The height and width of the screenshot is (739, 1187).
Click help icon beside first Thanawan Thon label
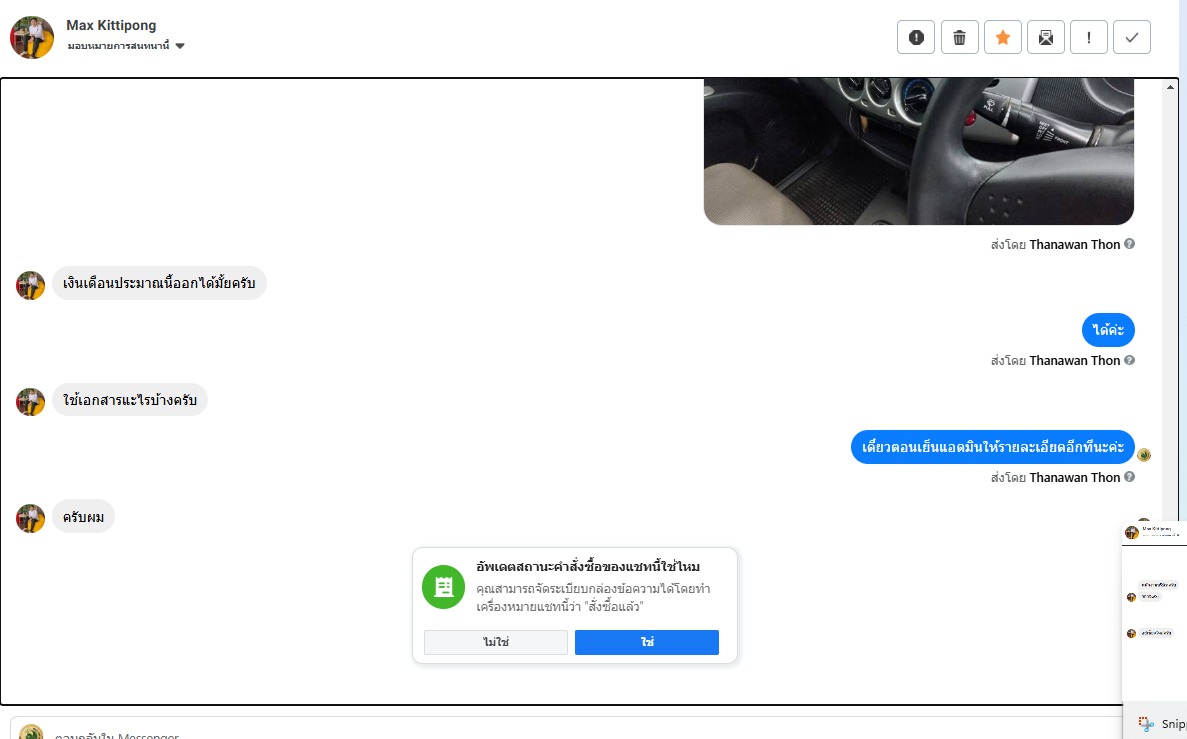coord(1129,244)
